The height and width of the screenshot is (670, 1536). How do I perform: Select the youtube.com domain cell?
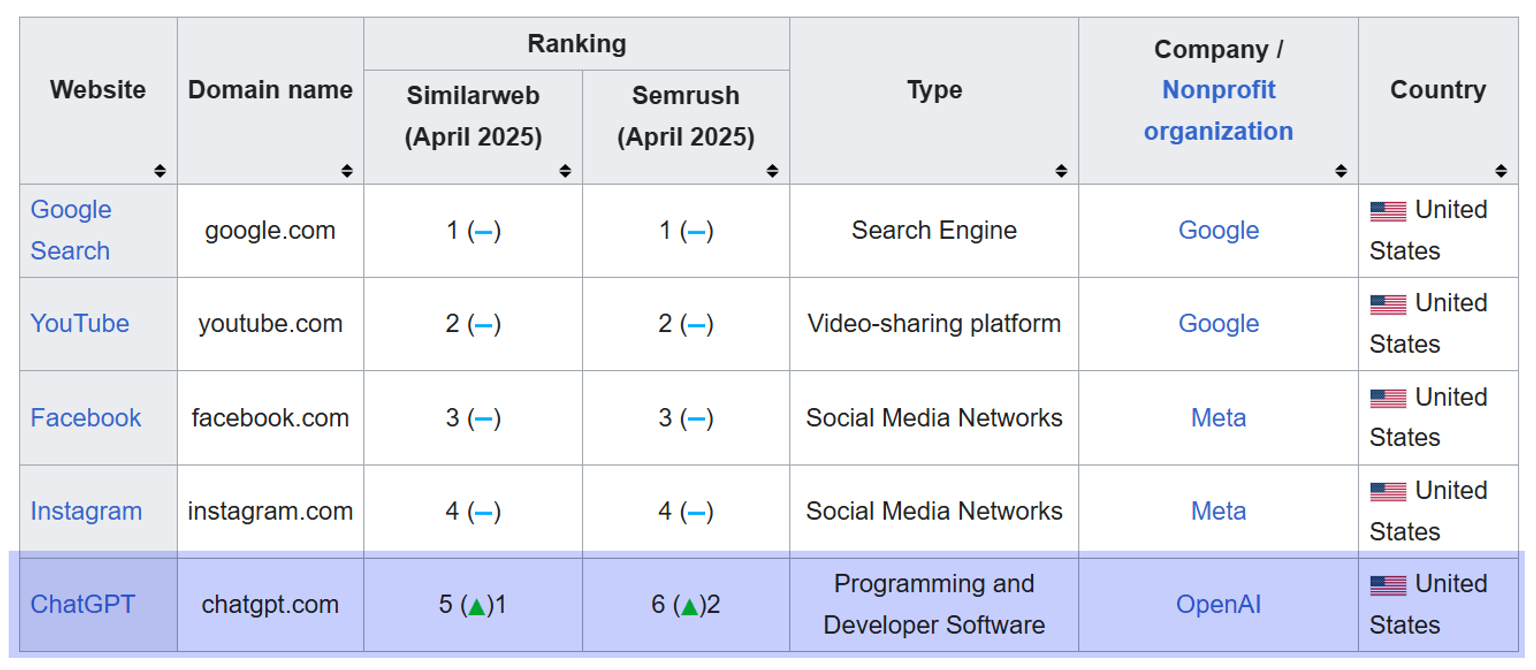pos(270,324)
